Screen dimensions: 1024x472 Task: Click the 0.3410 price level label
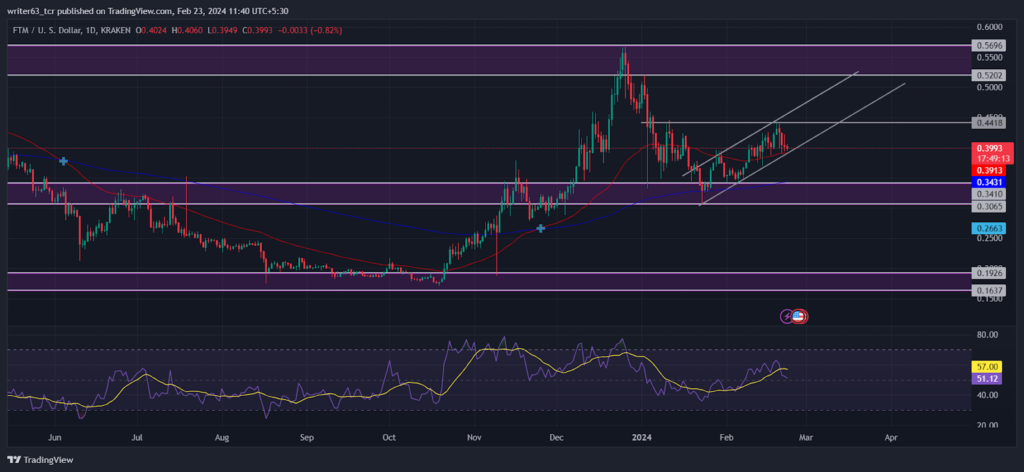coord(988,194)
